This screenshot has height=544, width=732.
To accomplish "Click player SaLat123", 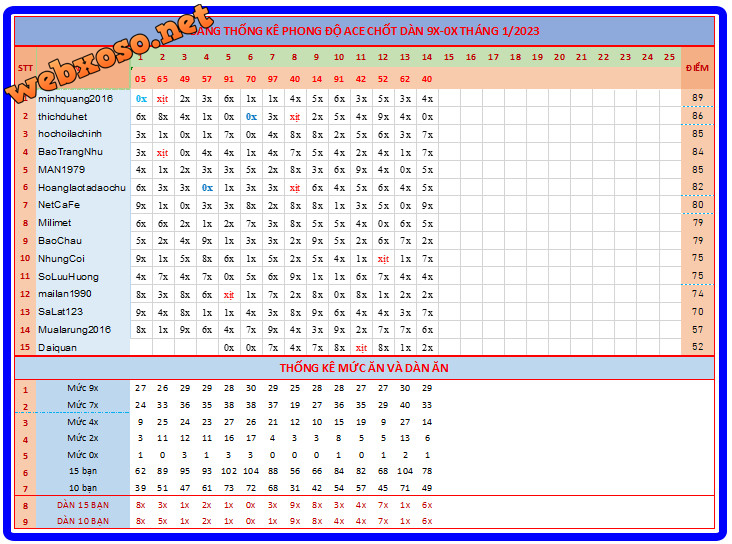I will pos(61,311).
